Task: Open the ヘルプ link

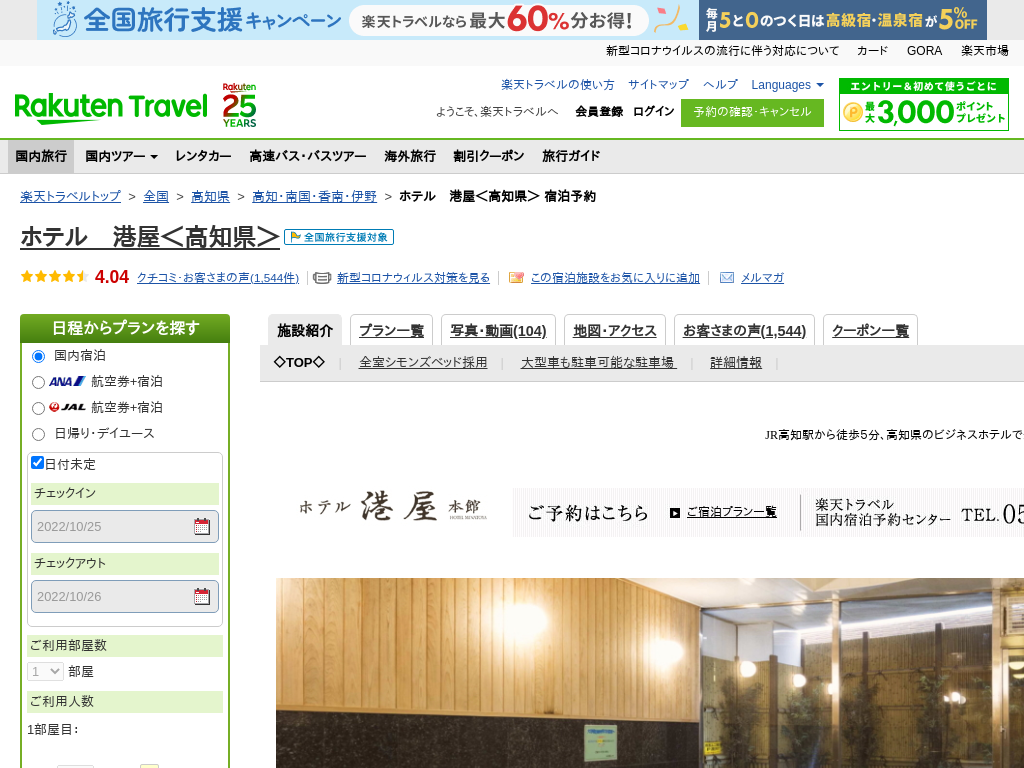Action: (720, 85)
